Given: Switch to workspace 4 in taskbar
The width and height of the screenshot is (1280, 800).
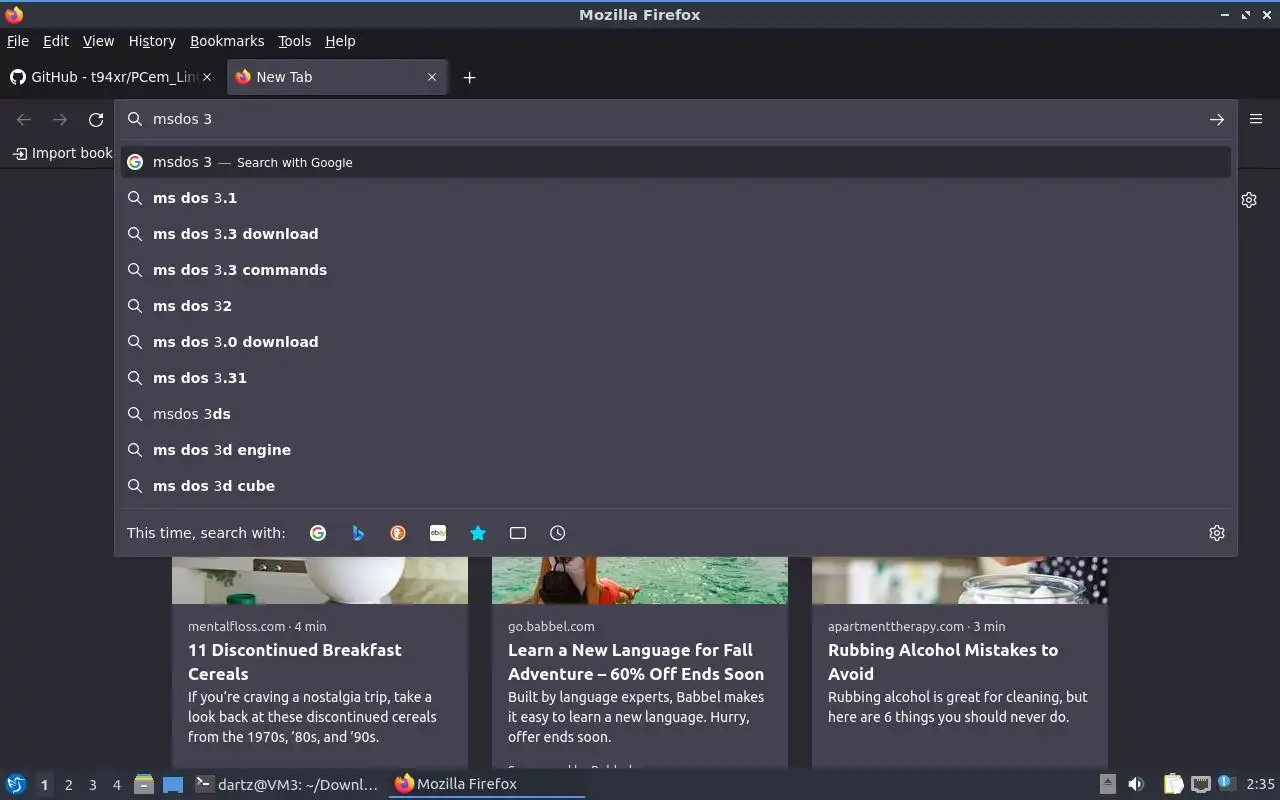Looking at the screenshot, I should (116, 785).
